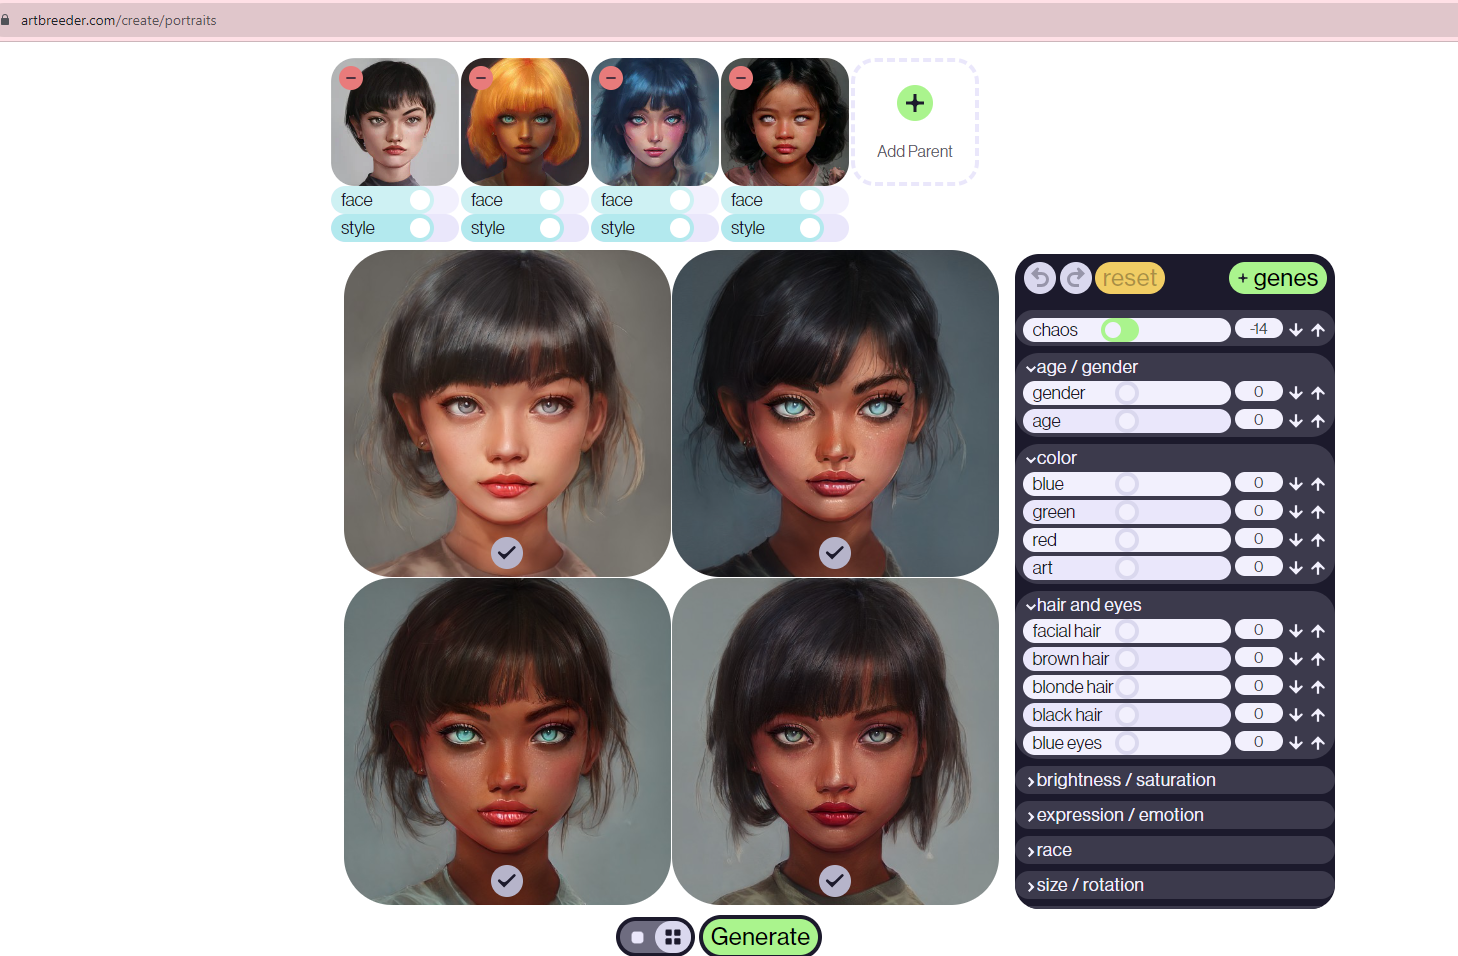Remove the curly black hair child parent
Screen dimensions: 1458x956
tap(741, 77)
